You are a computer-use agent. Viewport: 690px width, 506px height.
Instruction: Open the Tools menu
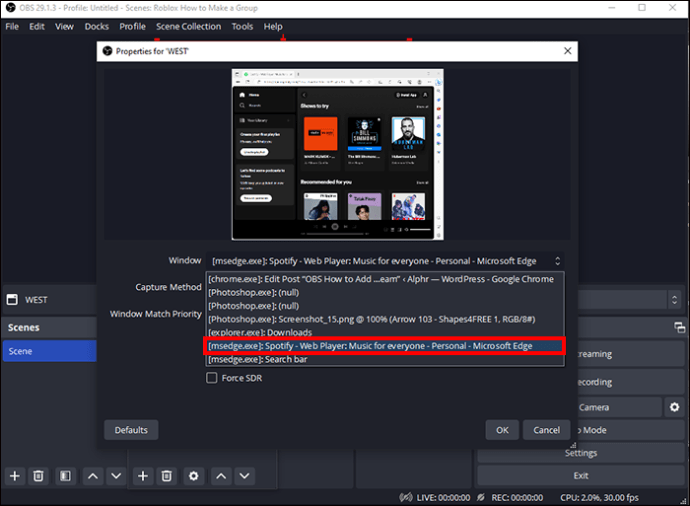click(x=242, y=26)
